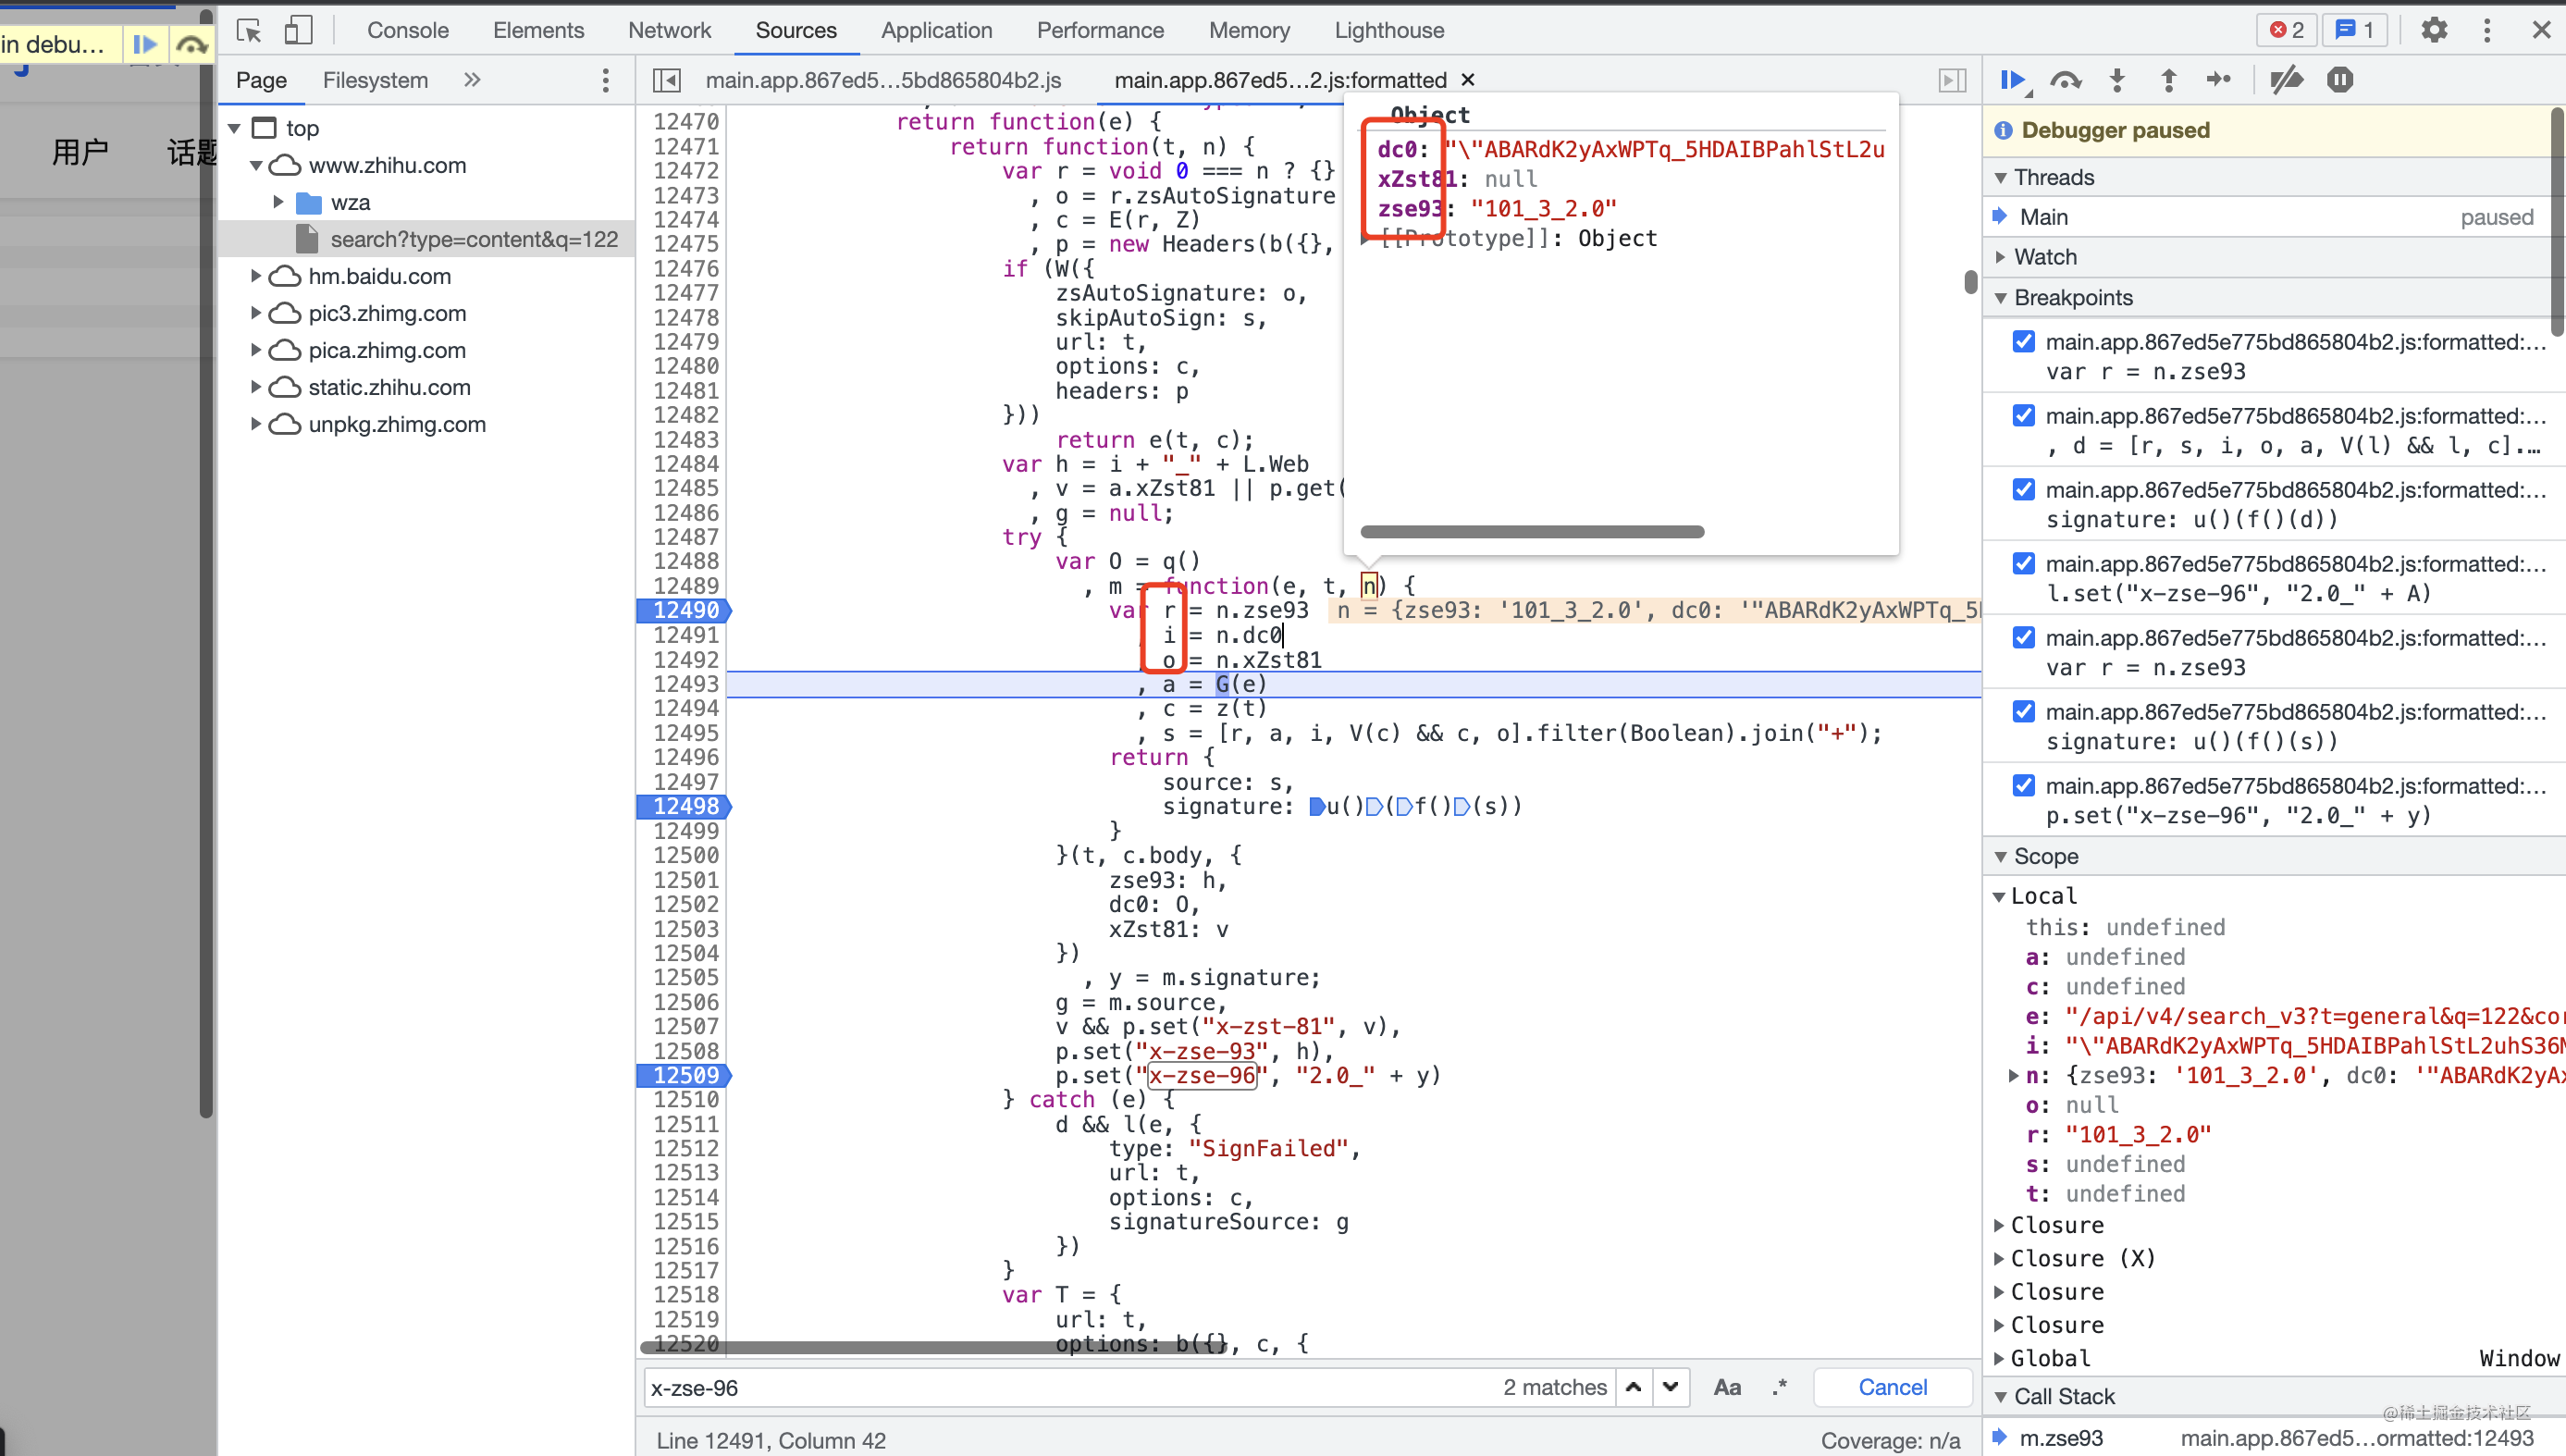Select the search?type=content&q=122 file

474,239
